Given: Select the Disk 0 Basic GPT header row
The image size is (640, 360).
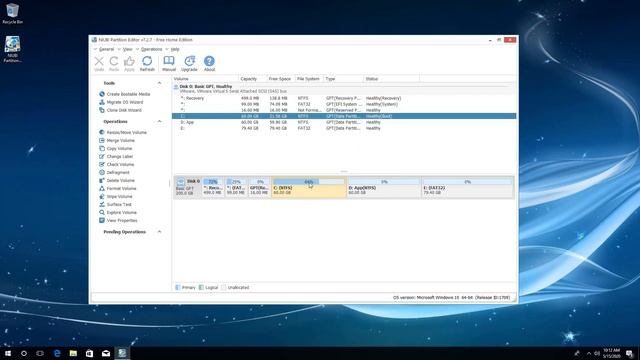Looking at the screenshot, I should (344, 89).
